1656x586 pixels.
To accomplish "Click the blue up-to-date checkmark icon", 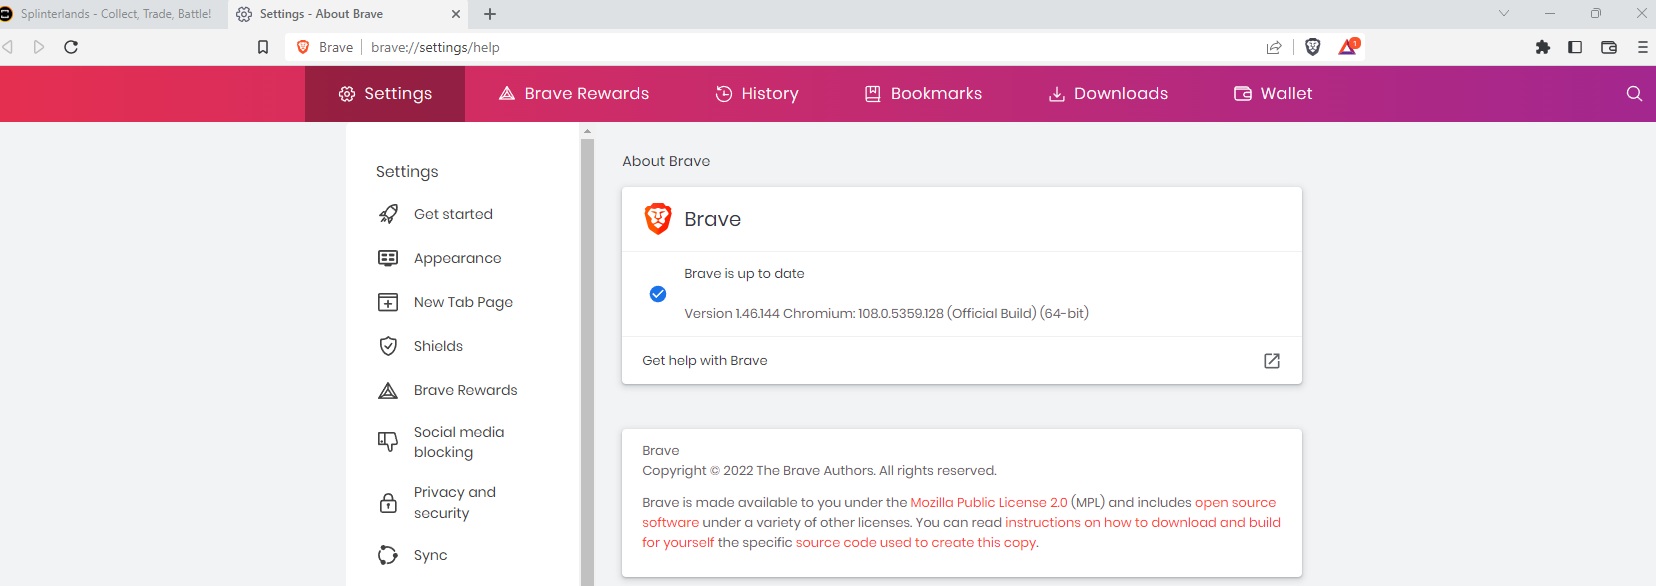I will 658,294.
